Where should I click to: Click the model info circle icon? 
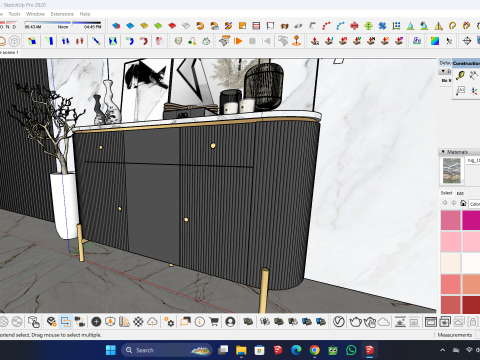click(x=200, y=322)
